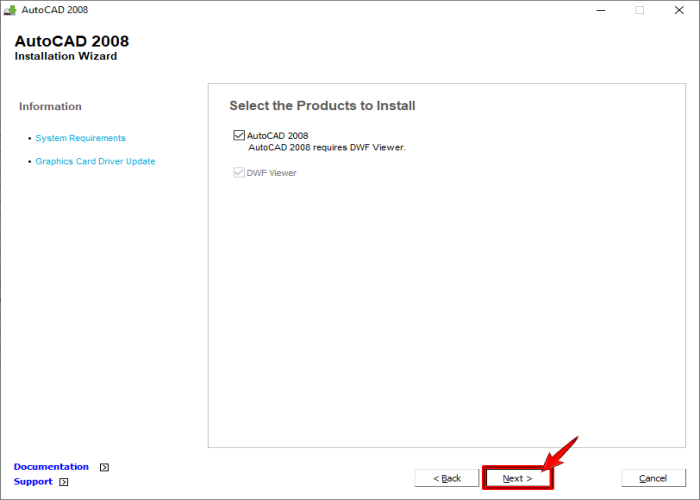The image size is (700, 500).
Task: Proceed by pressing the Next button
Action: click(x=517, y=478)
